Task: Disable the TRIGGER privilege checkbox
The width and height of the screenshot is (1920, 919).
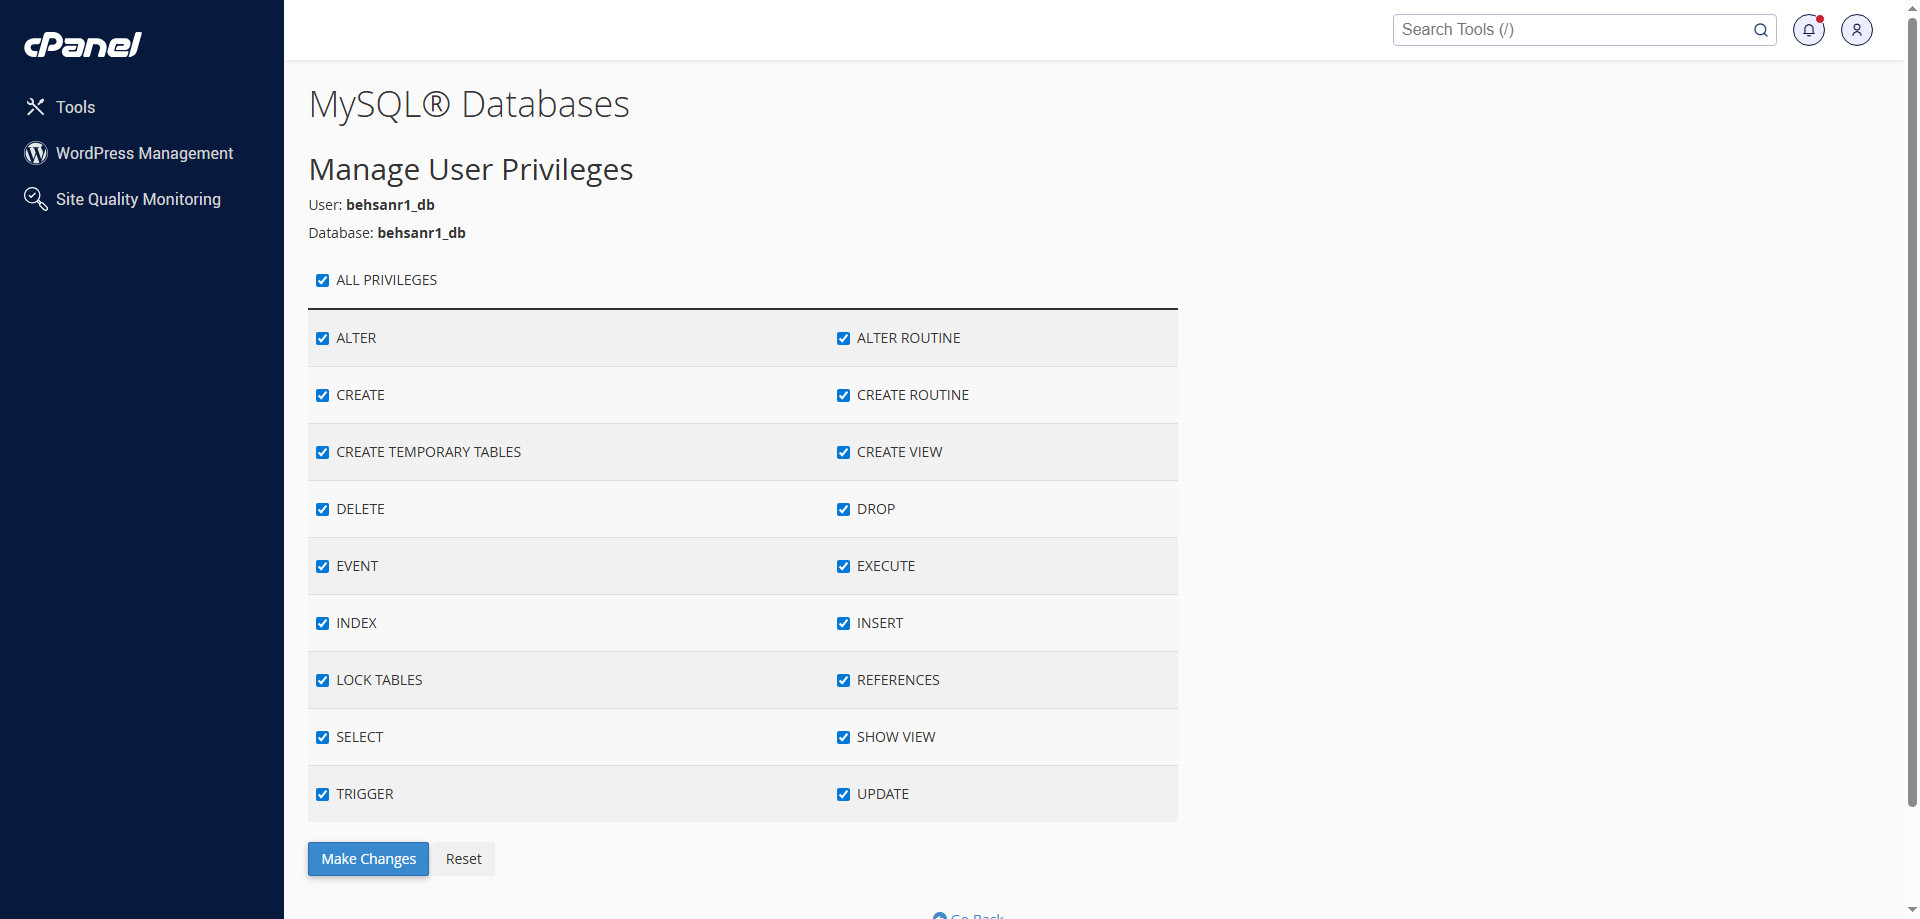Action: [322, 795]
